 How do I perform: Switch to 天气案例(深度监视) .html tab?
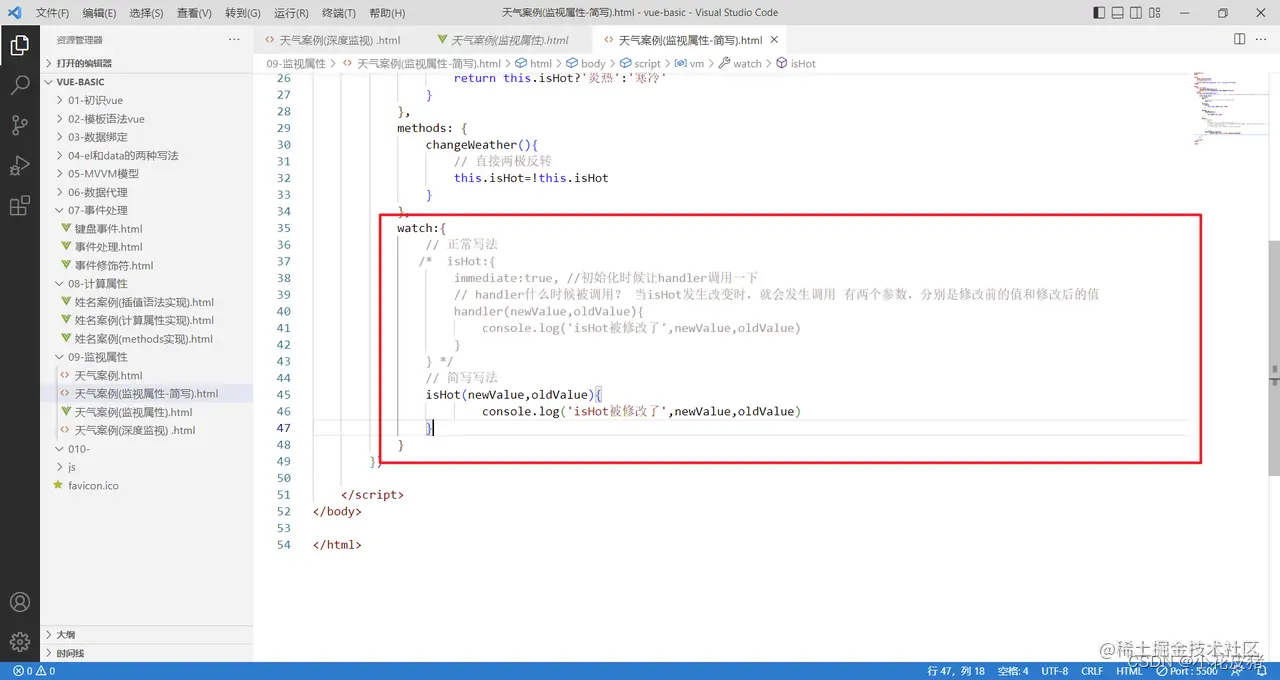[339, 40]
